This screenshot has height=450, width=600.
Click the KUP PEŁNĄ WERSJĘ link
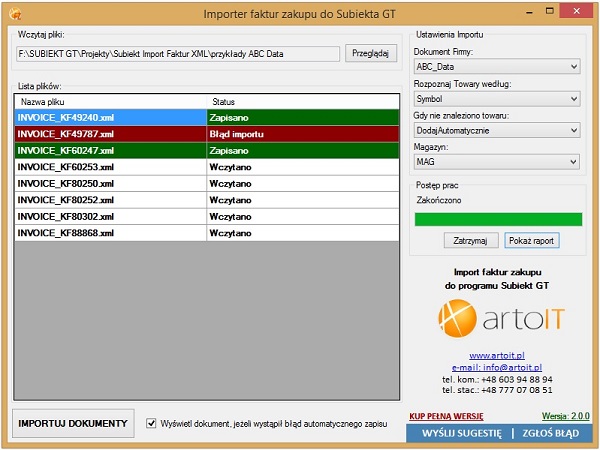point(446,416)
